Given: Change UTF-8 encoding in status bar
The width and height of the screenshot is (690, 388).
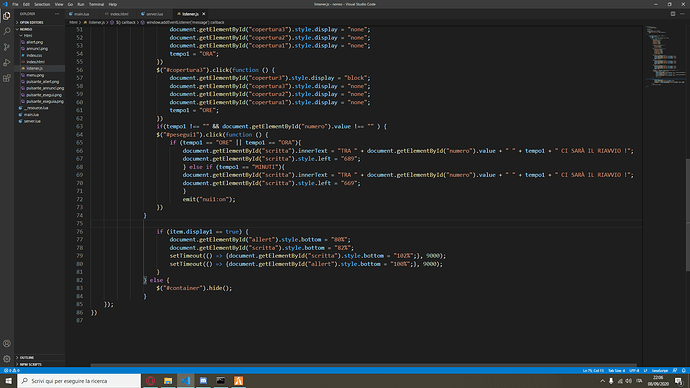Looking at the screenshot, I should pos(634,370).
